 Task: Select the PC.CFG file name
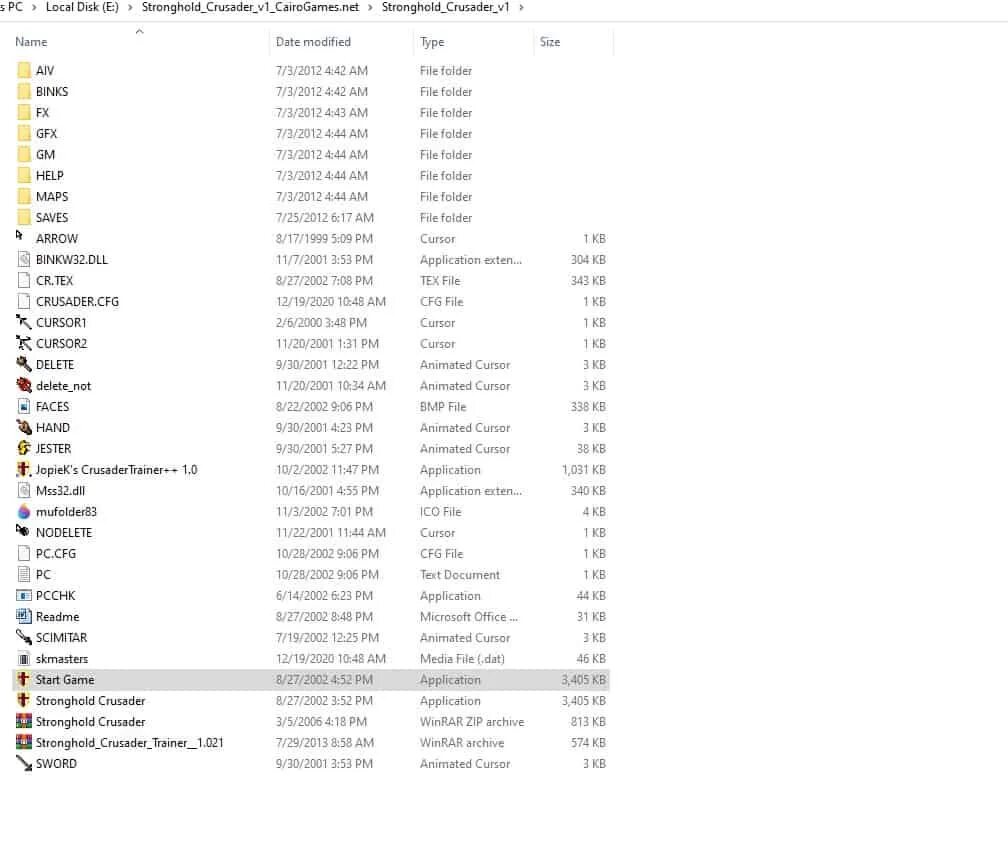[56, 553]
